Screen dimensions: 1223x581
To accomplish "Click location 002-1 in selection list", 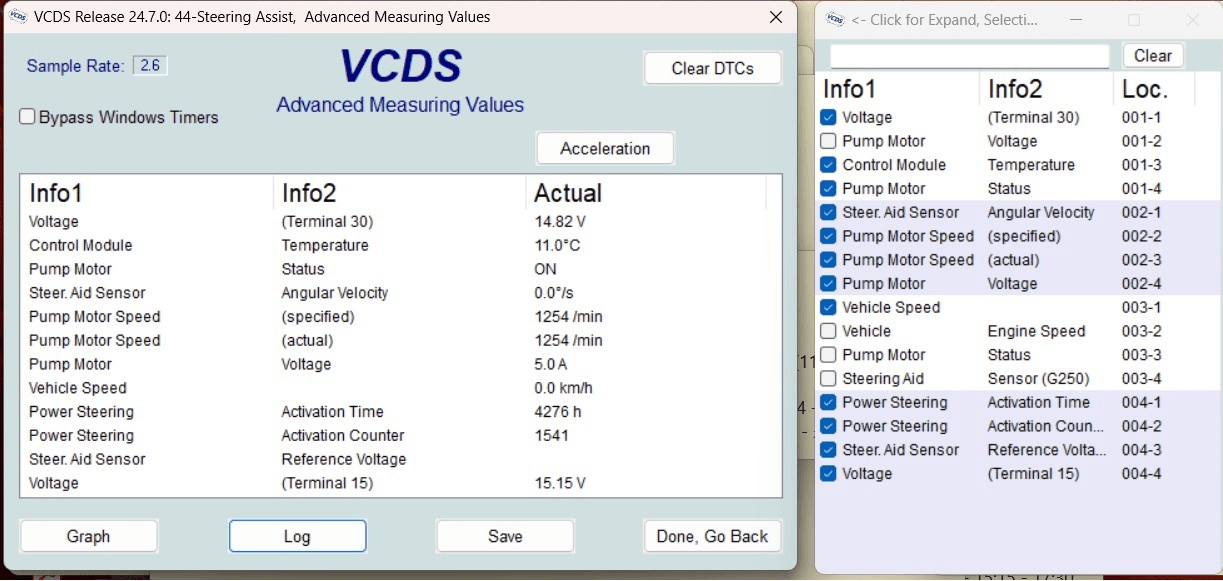I will 1142,212.
